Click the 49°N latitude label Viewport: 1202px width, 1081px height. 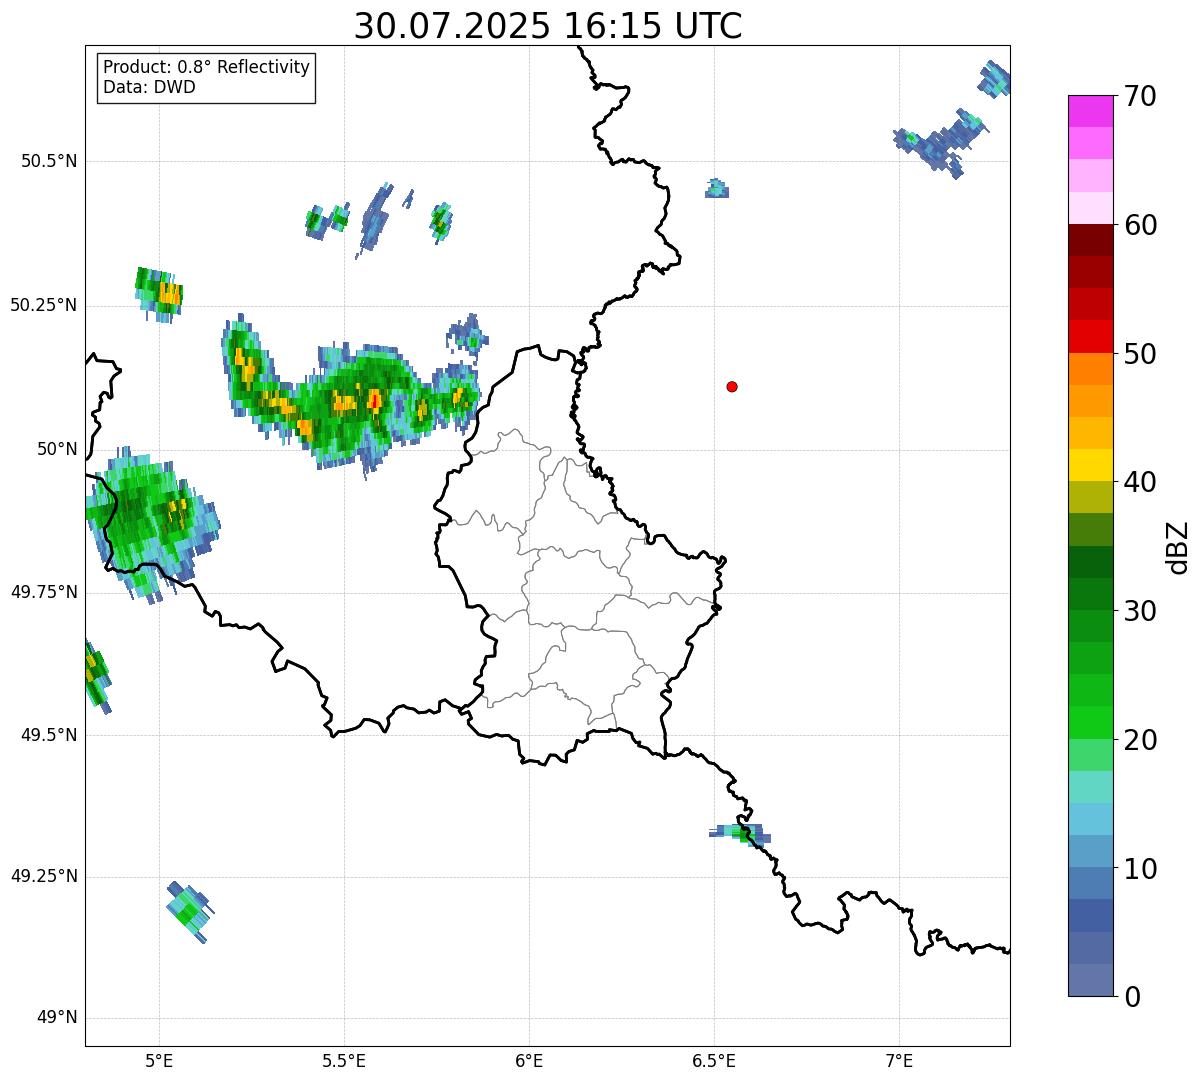(57, 1018)
